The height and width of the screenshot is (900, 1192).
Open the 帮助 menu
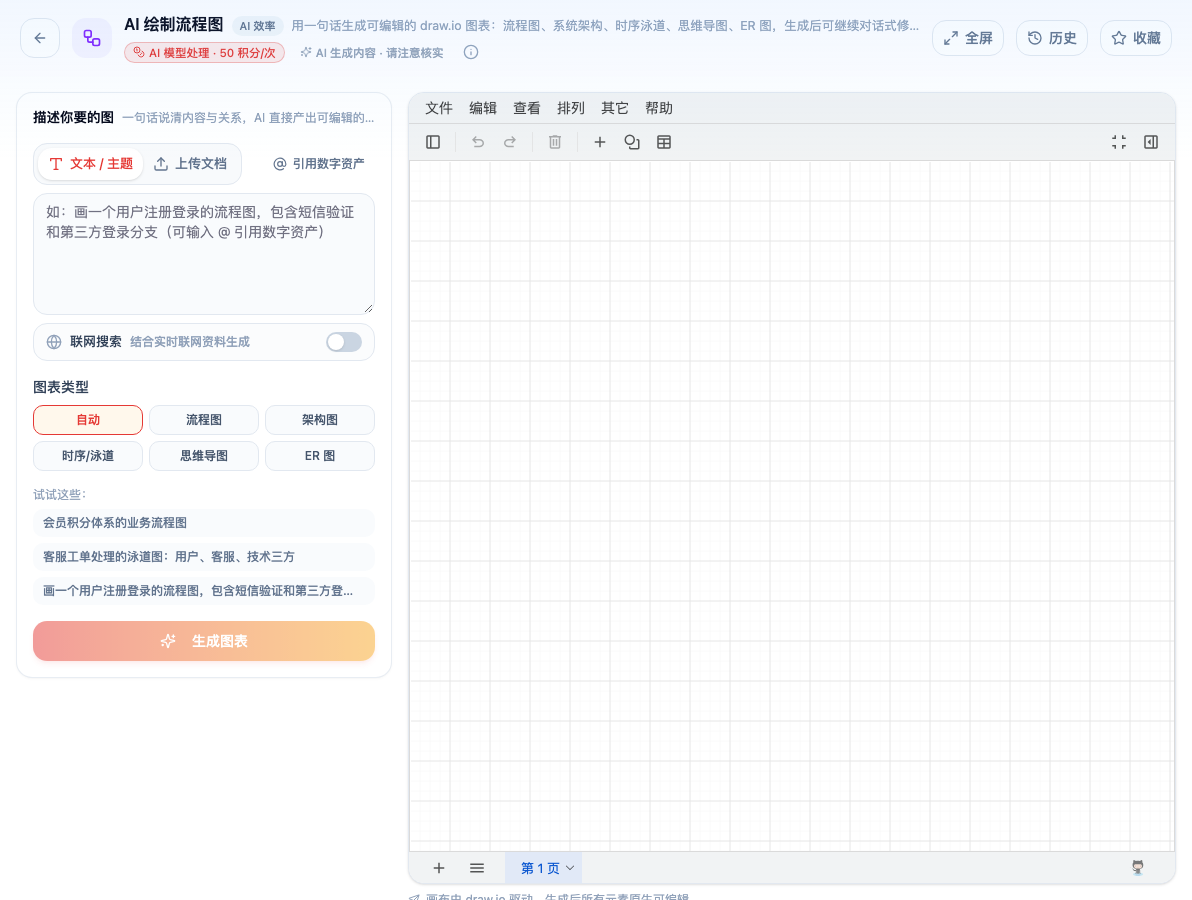coord(659,108)
